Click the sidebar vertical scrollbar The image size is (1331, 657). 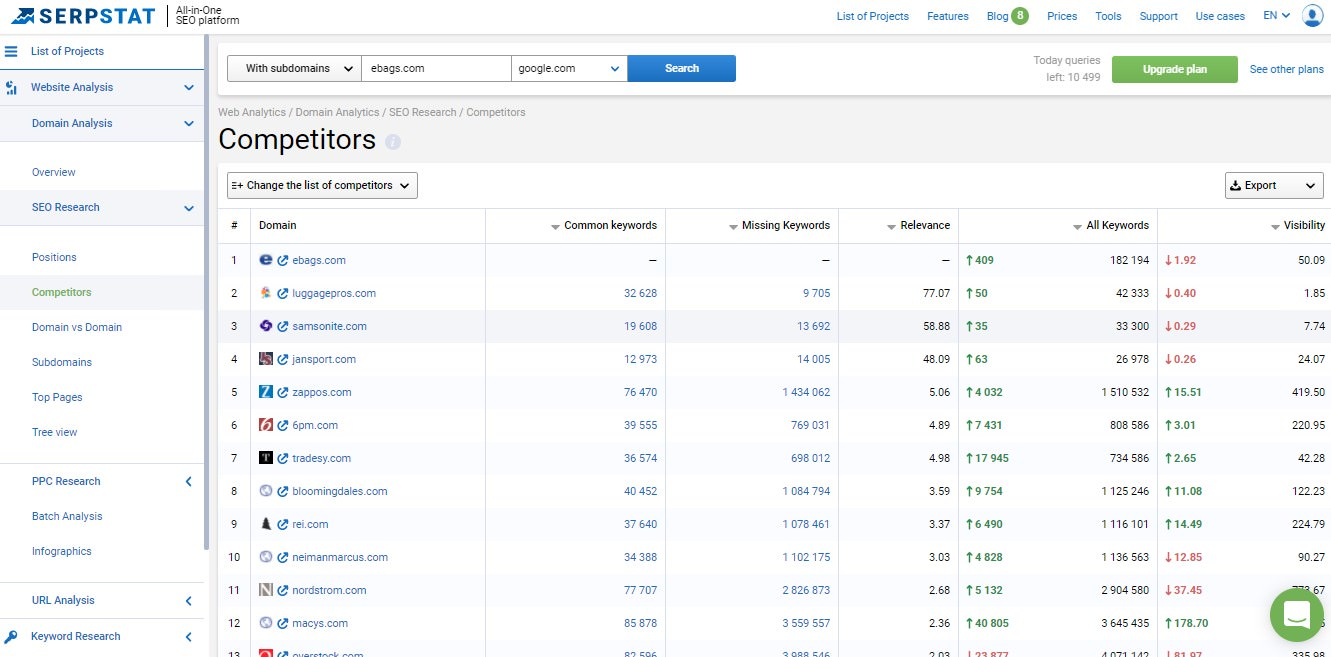(x=205, y=290)
